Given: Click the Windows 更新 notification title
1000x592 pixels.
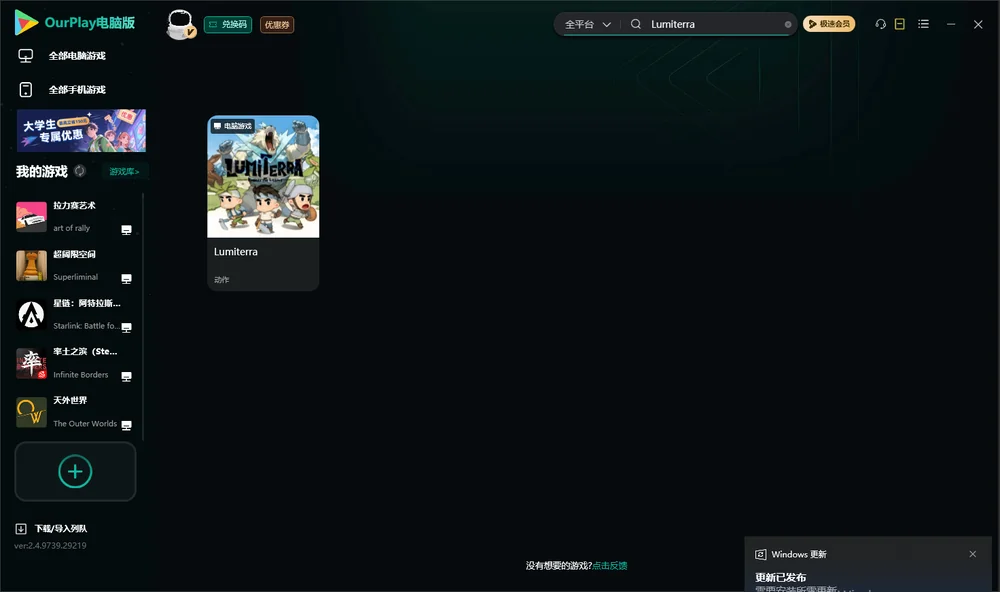Looking at the screenshot, I should coord(798,554).
